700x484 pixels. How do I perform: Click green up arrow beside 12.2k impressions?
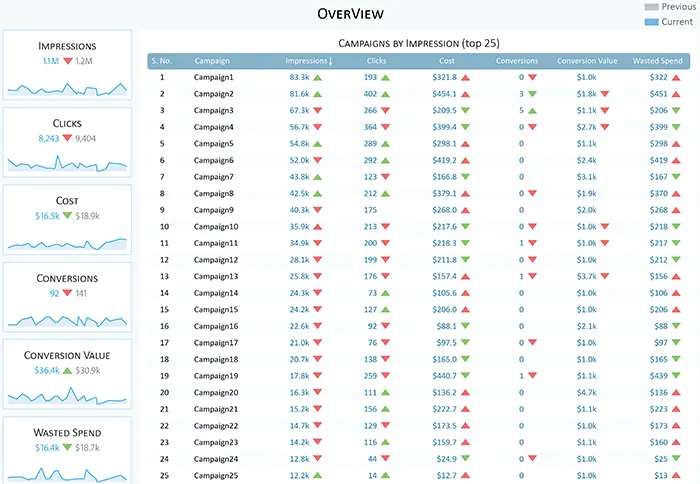click(317, 476)
